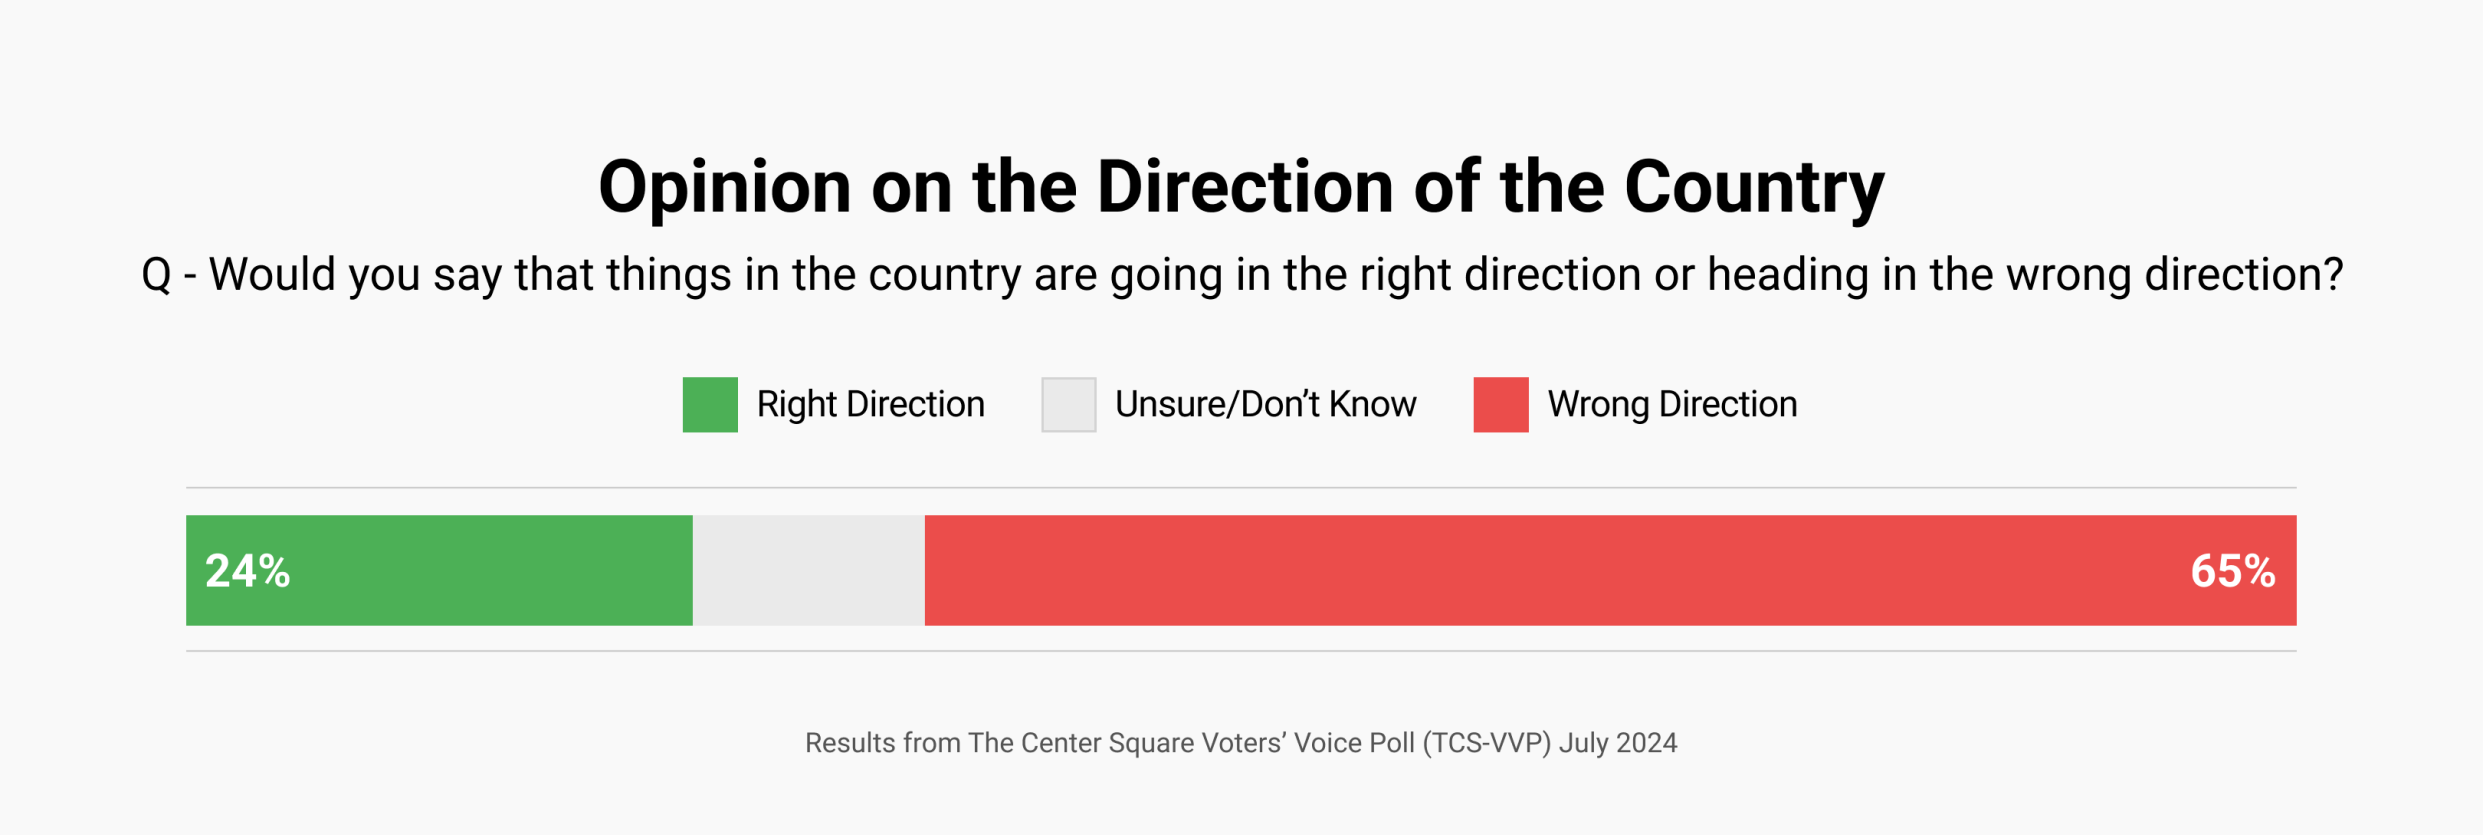
Task: Click the "(TCS-VVP)" abbreviation in the footer
Action: pyautogui.click(x=1487, y=743)
